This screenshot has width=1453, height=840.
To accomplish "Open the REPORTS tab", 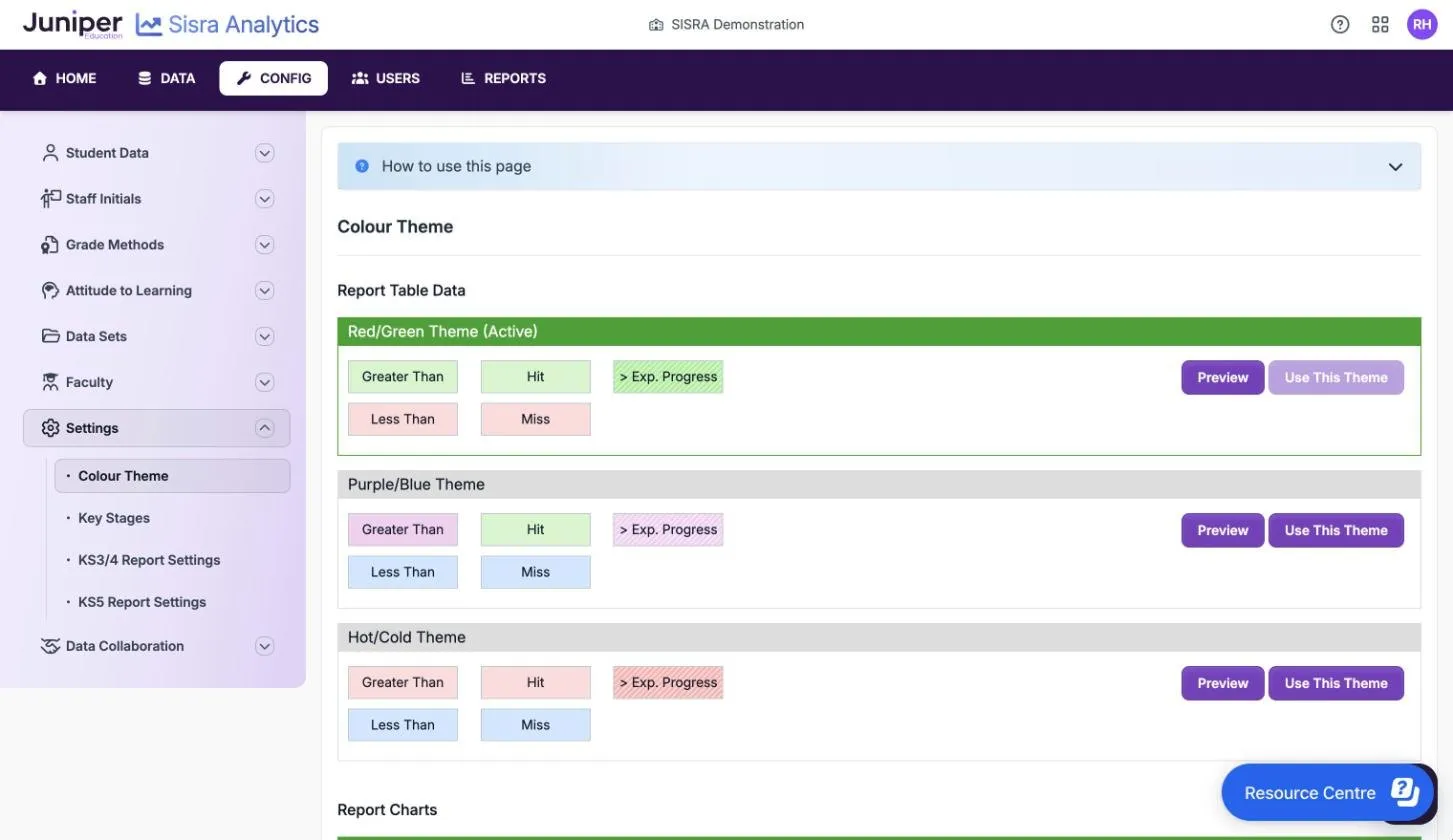I will 503,78.
